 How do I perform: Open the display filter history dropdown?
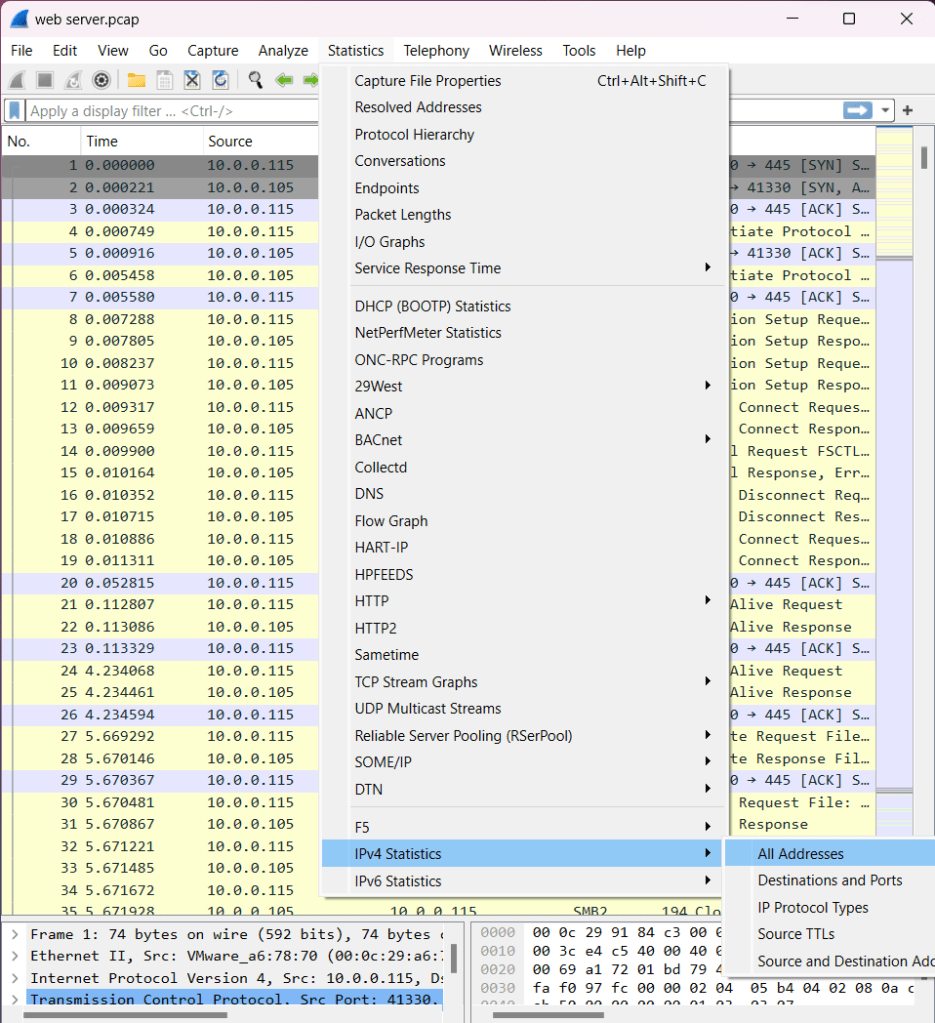(x=885, y=111)
